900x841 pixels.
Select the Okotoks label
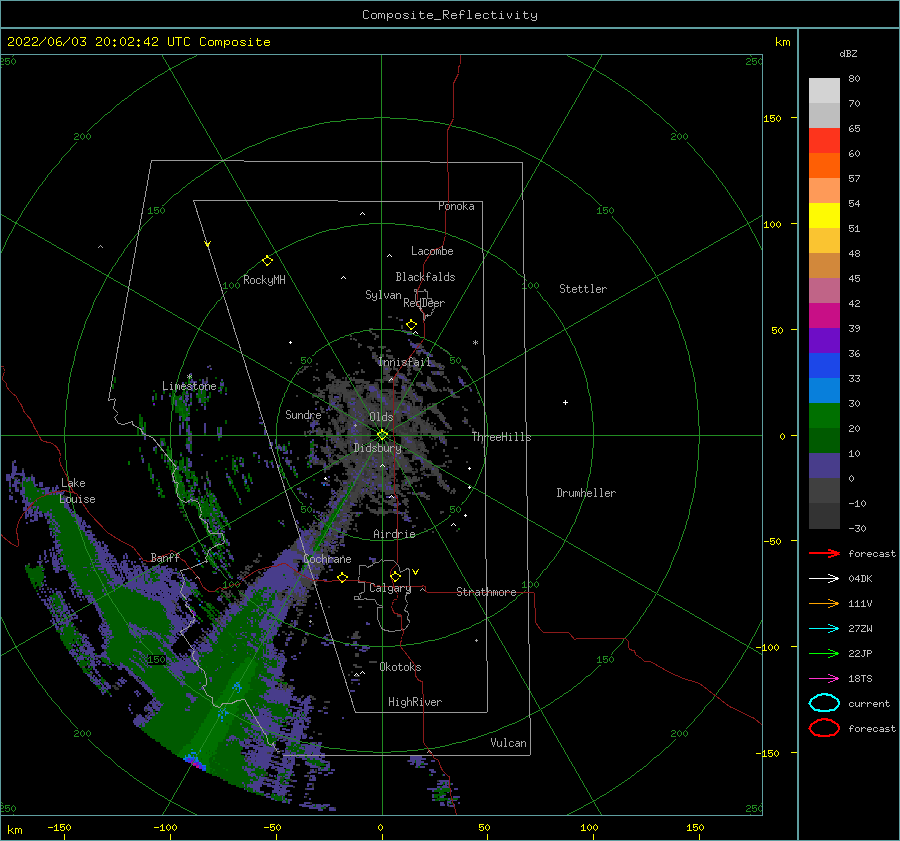click(x=400, y=667)
